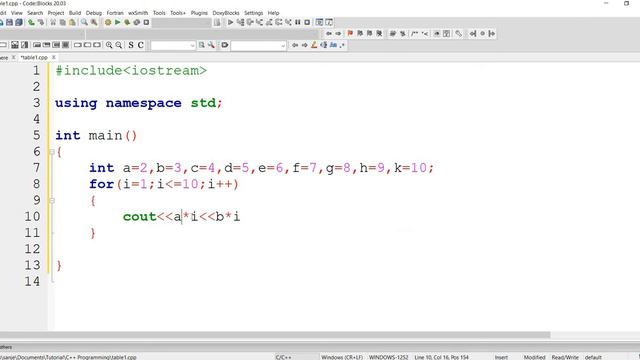Toggle the red bookmark flag icon

coord(350,33)
